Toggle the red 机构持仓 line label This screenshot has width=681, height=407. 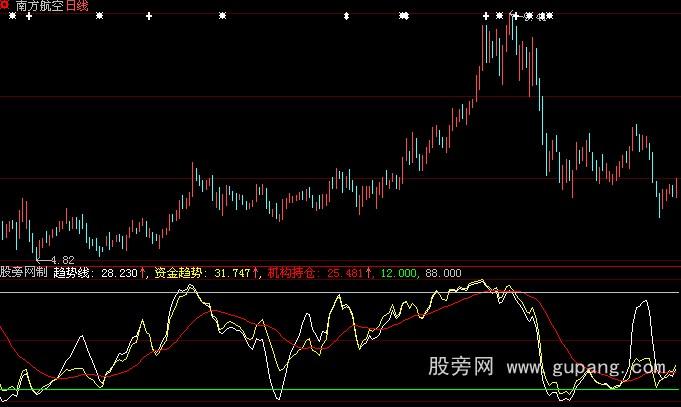294,271
